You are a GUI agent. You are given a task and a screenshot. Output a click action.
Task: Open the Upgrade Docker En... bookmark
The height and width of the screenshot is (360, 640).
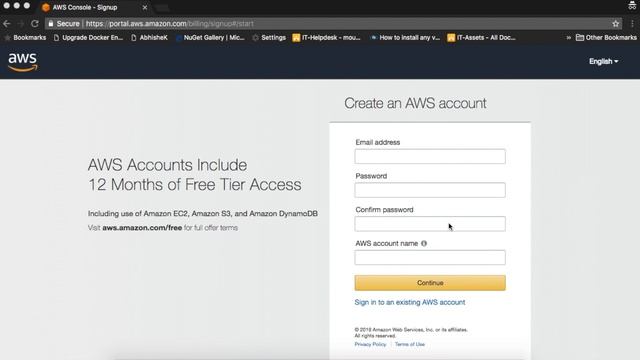(x=88, y=38)
